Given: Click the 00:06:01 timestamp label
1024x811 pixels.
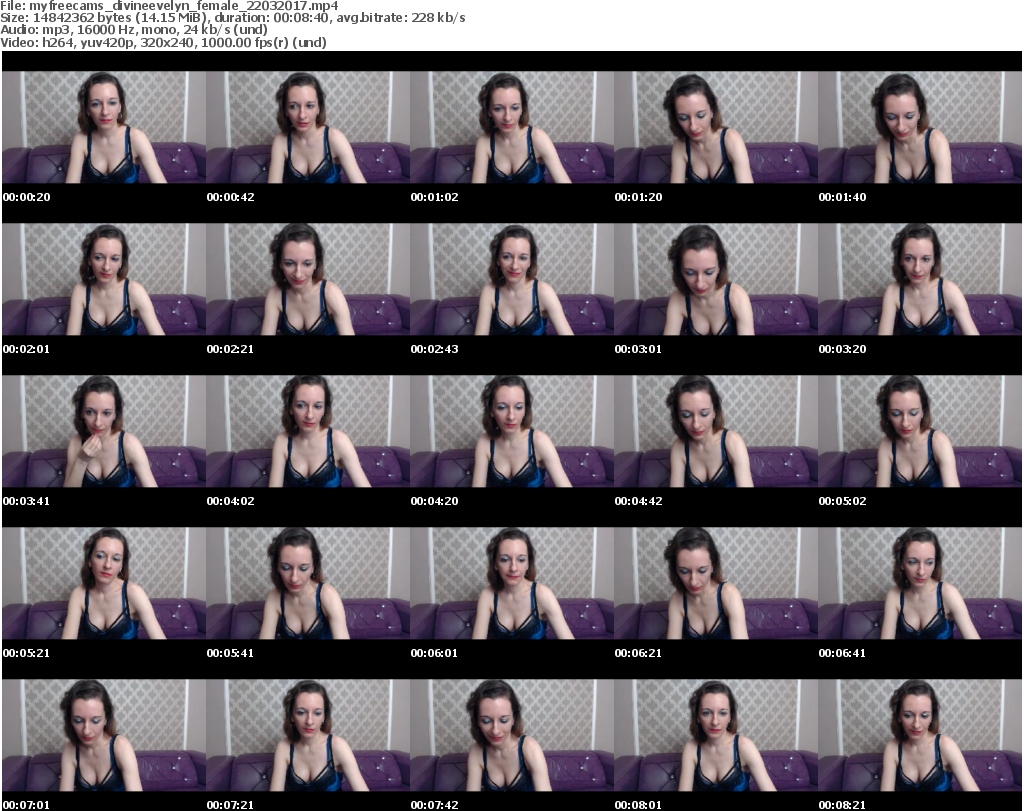Looking at the screenshot, I should pos(434,653).
